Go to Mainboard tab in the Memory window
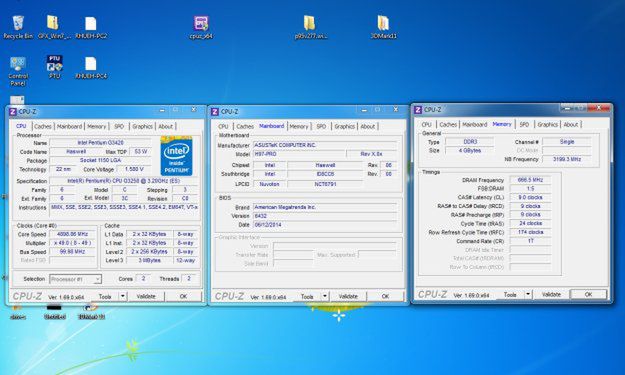This screenshot has width=625, height=375. (x=474, y=125)
